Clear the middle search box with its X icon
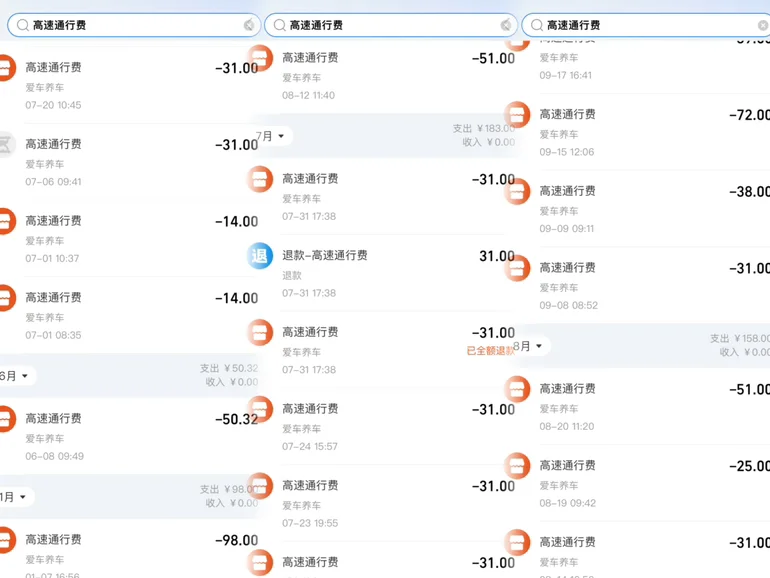This screenshot has height=578, width=770. click(x=506, y=25)
